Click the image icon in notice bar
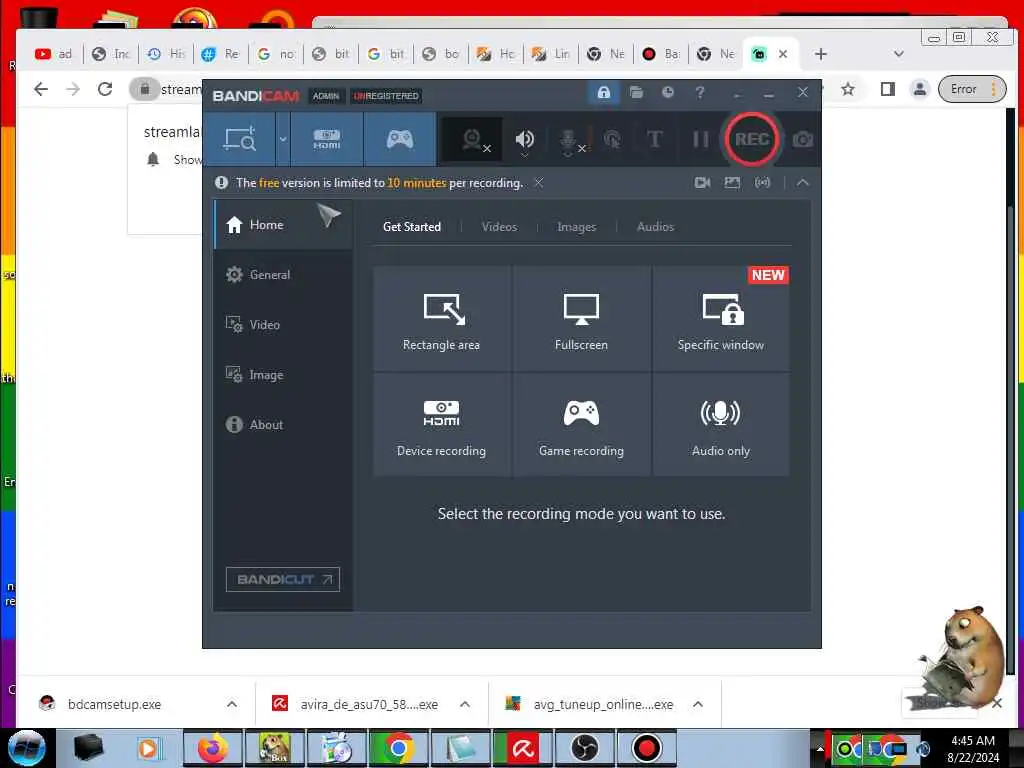This screenshot has width=1024, height=768. coord(732,183)
